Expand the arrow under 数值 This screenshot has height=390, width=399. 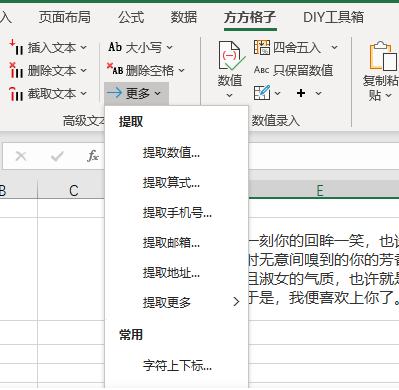(229, 95)
